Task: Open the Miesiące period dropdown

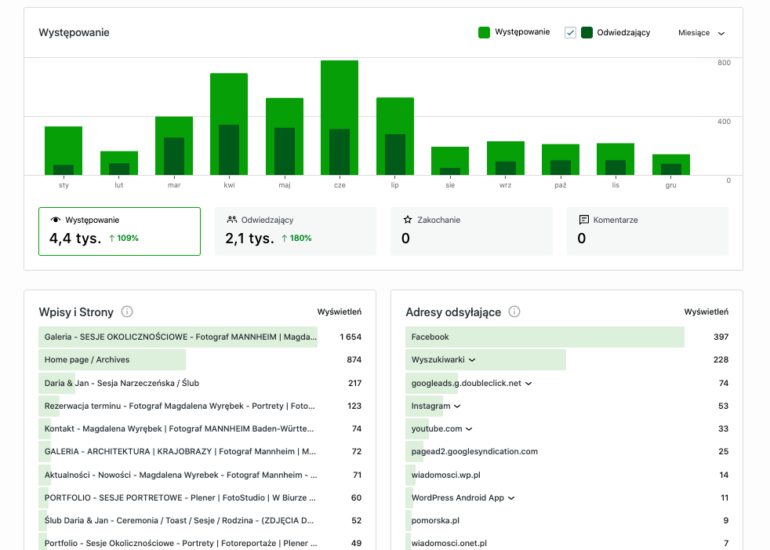Action: (x=701, y=32)
